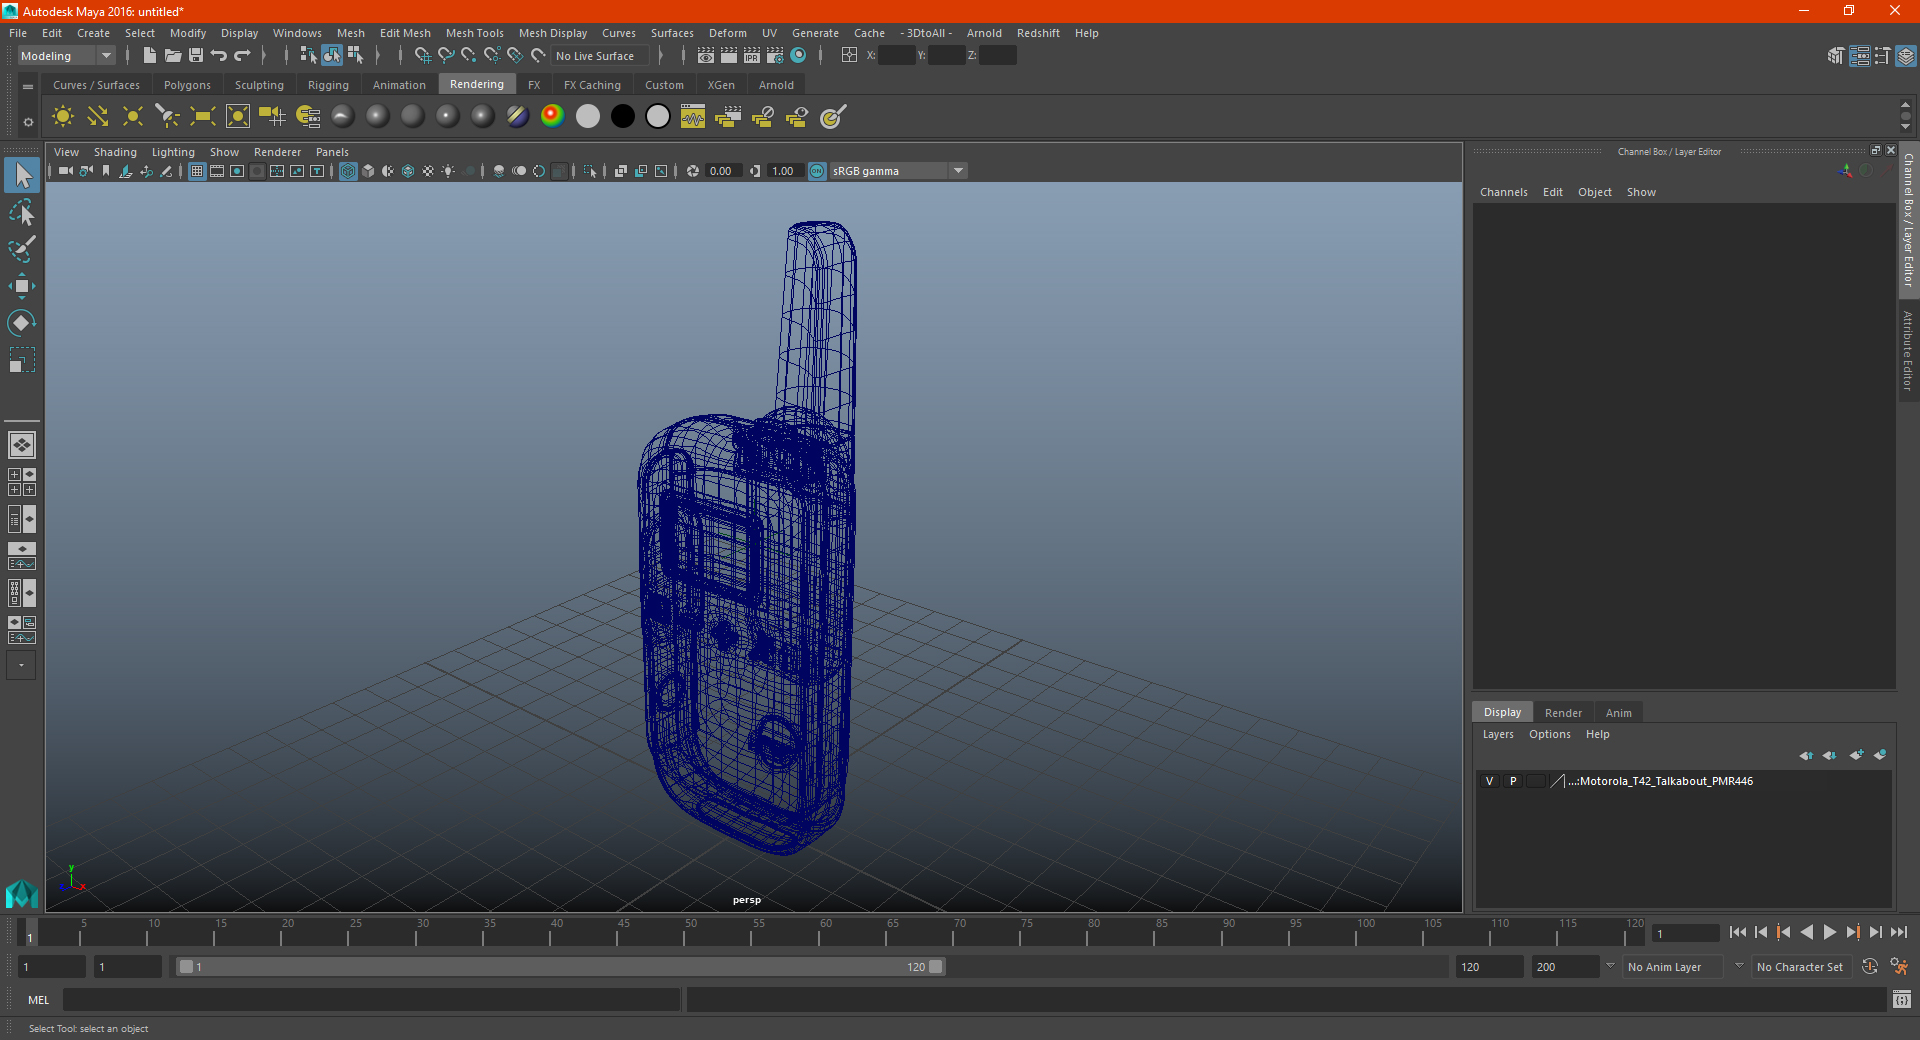
Task: Open a scene file
Action: (173, 56)
